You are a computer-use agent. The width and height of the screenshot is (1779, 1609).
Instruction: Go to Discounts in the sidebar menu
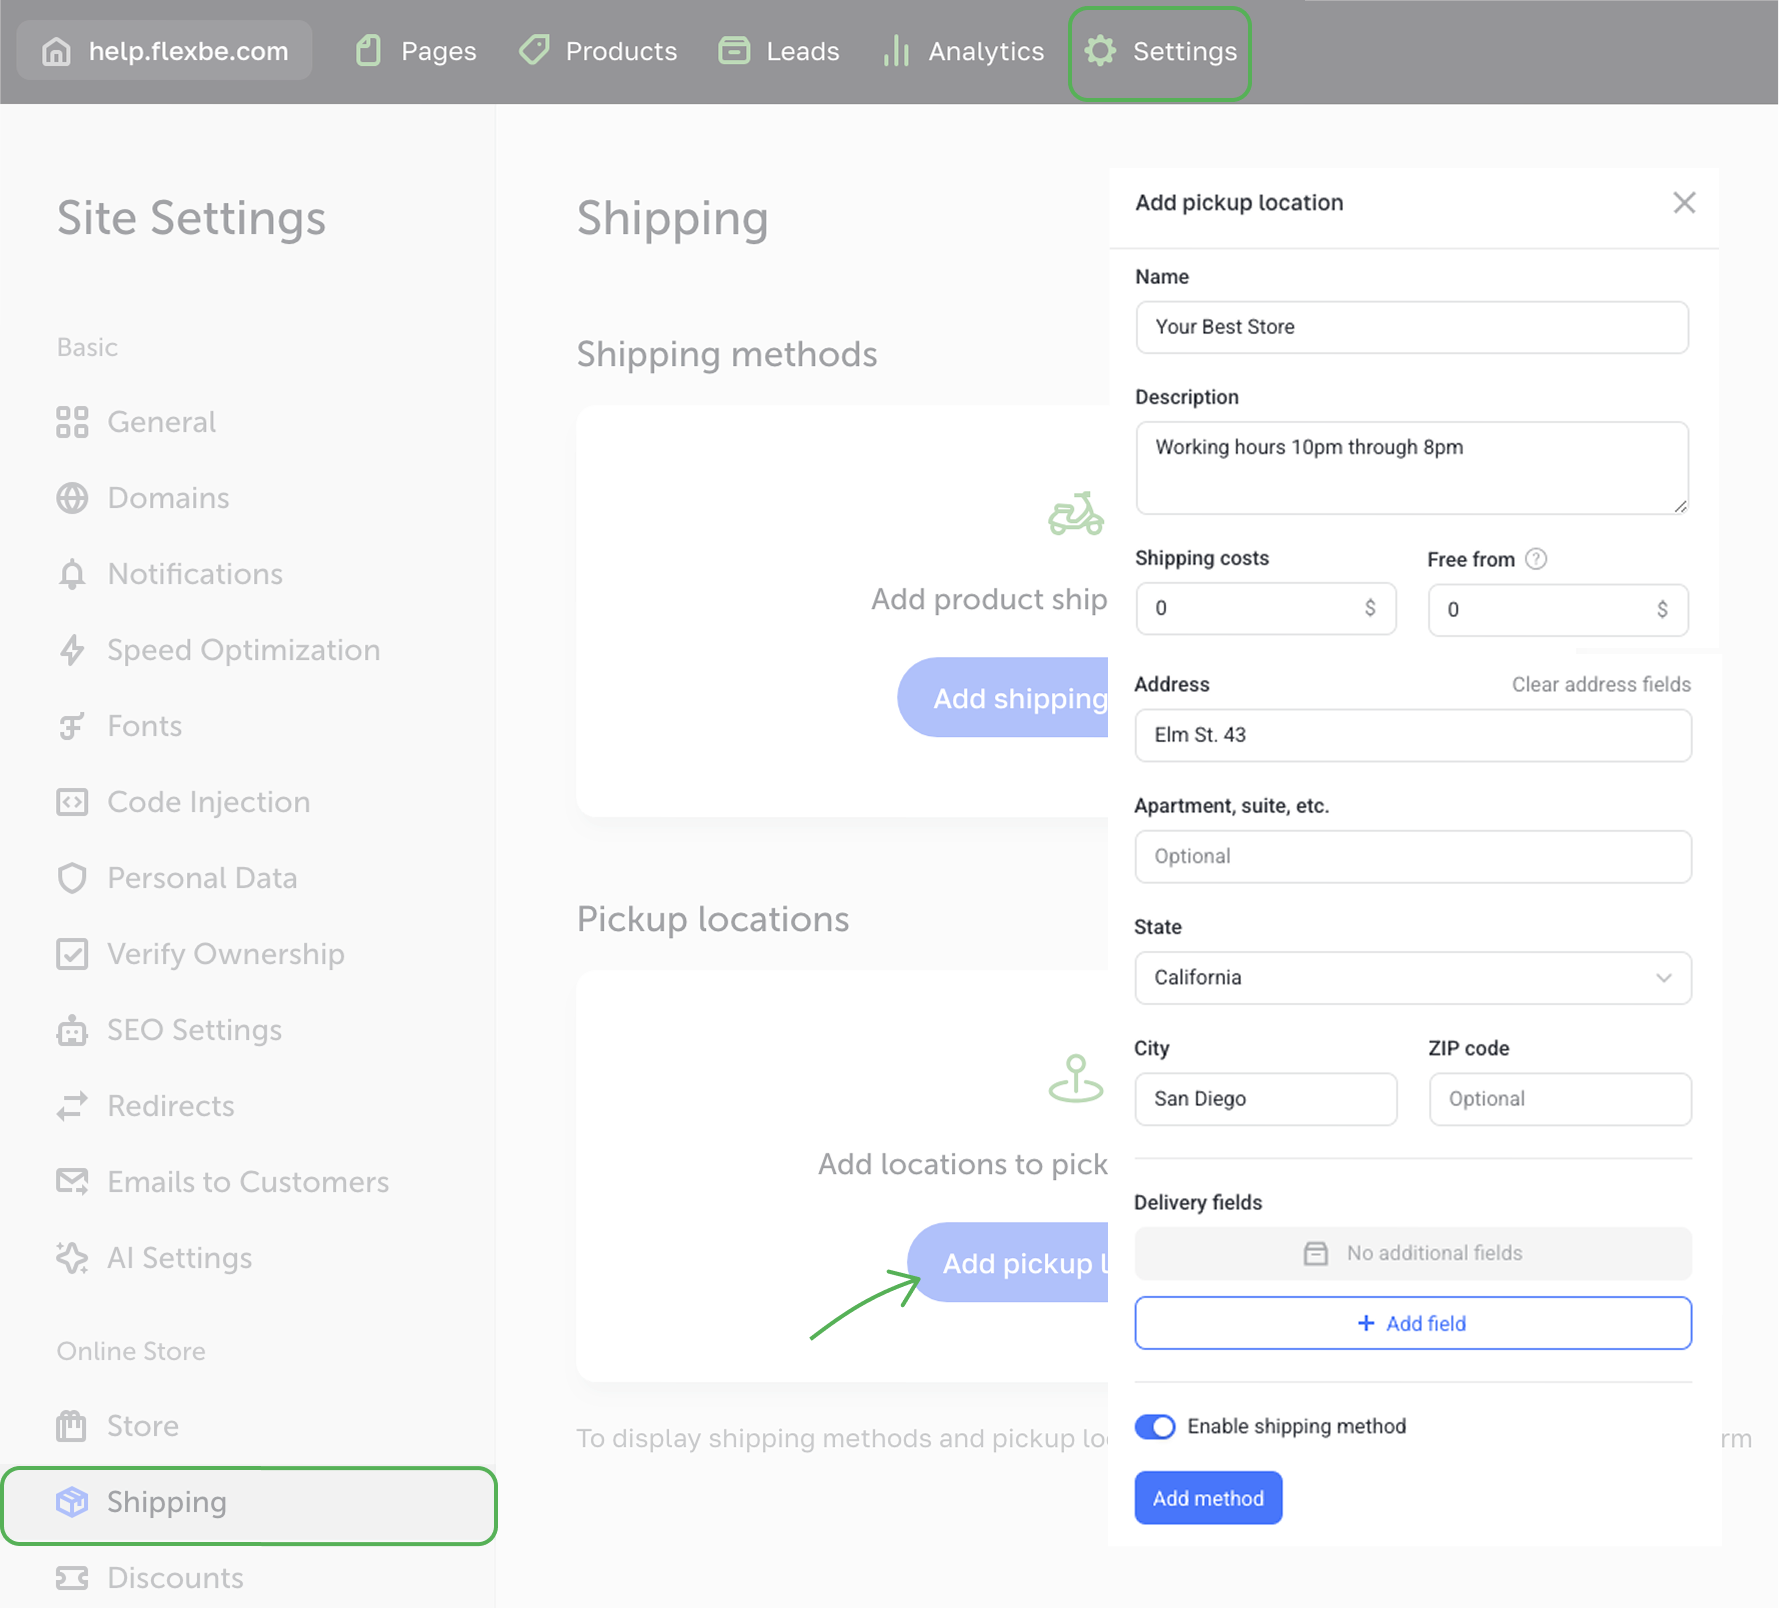click(175, 1578)
